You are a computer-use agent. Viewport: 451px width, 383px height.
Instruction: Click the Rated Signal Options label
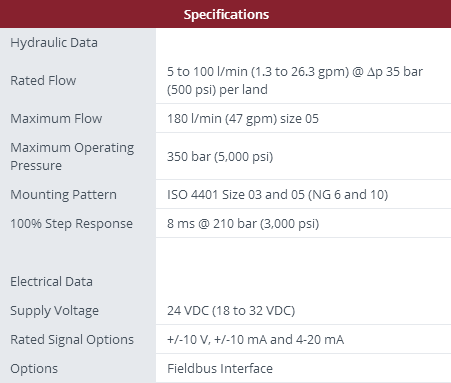pos(72,340)
